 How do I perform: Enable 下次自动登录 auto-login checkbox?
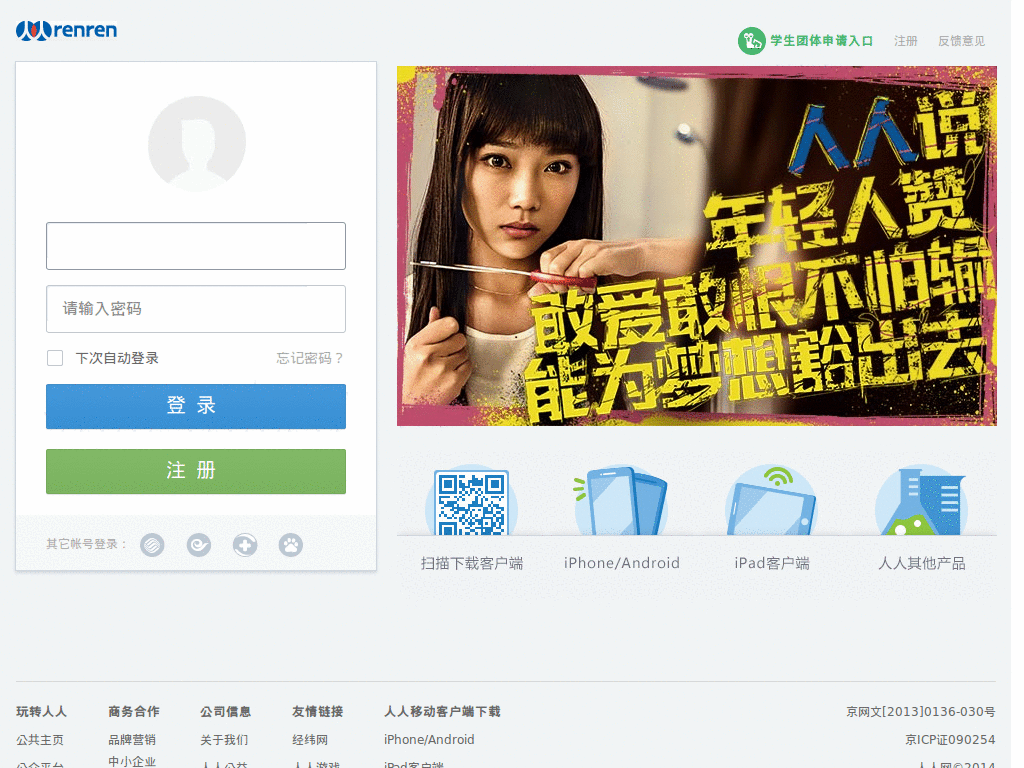tap(54, 357)
